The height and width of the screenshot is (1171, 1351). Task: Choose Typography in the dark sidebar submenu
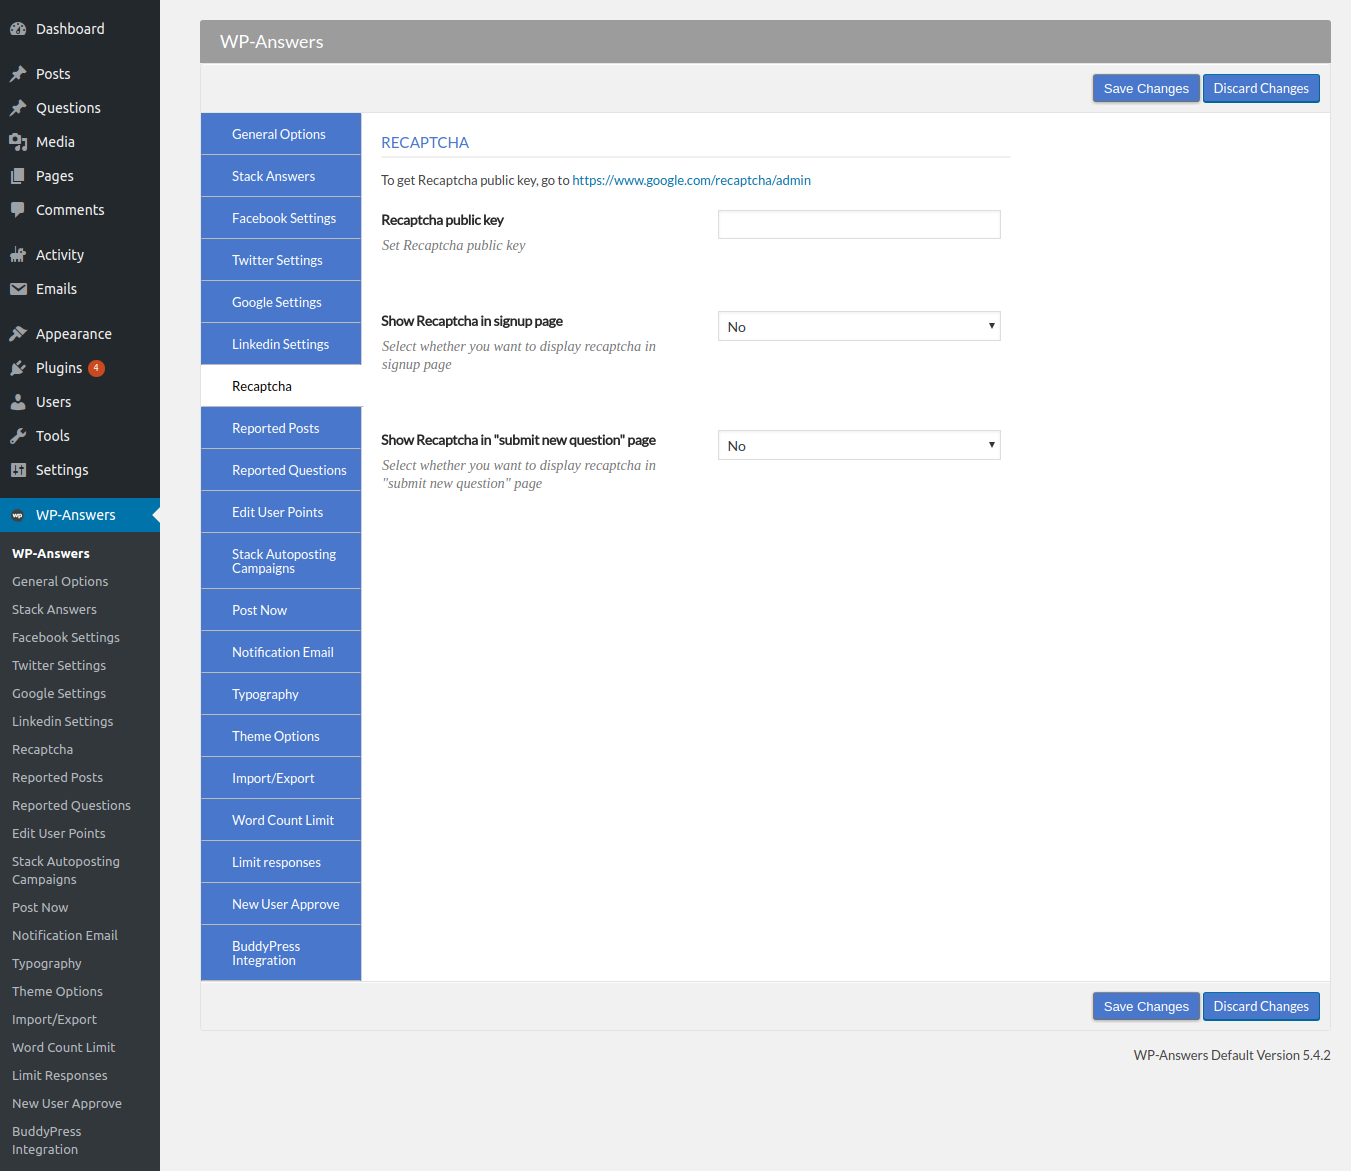coord(47,963)
